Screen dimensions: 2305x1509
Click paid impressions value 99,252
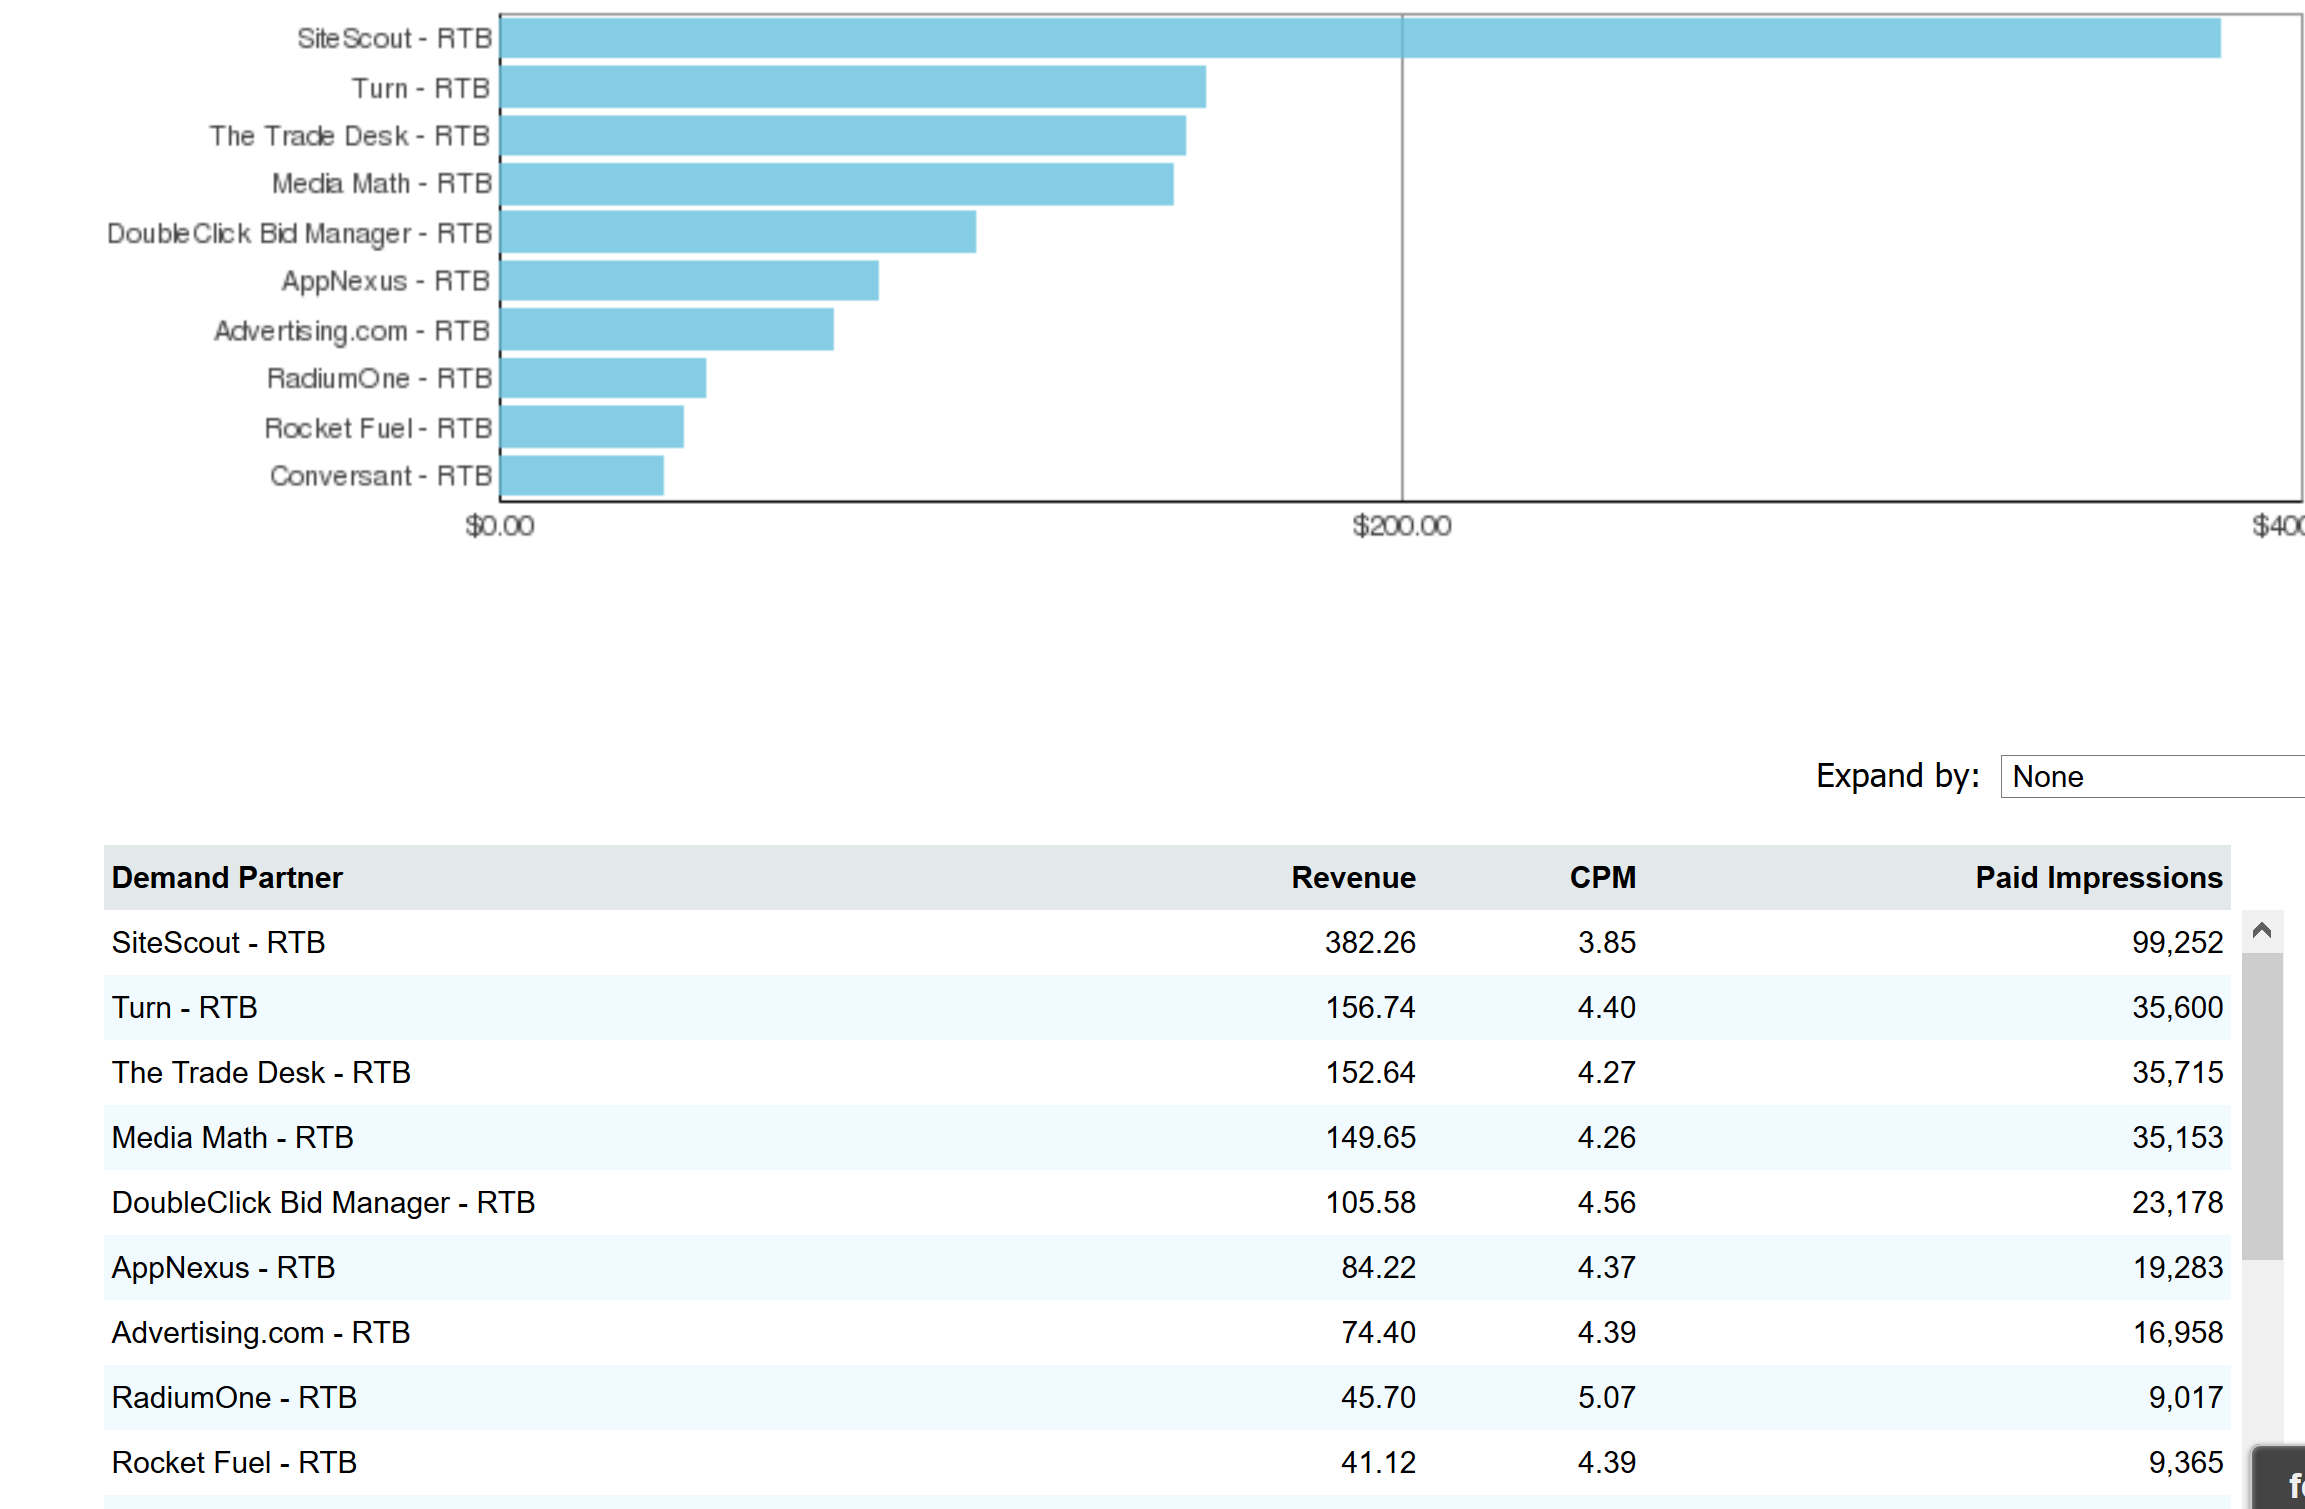click(2177, 942)
